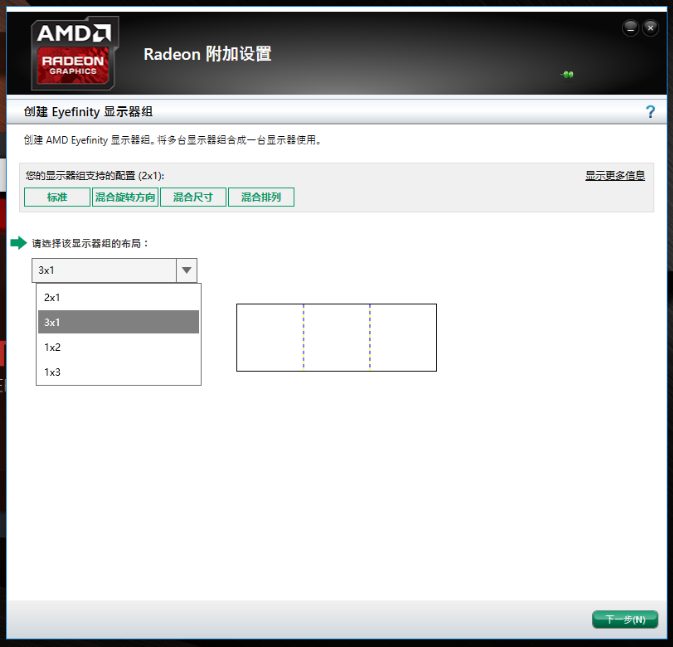Click the green arrow beside layout prompt
The height and width of the screenshot is (647, 673).
point(18,243)
